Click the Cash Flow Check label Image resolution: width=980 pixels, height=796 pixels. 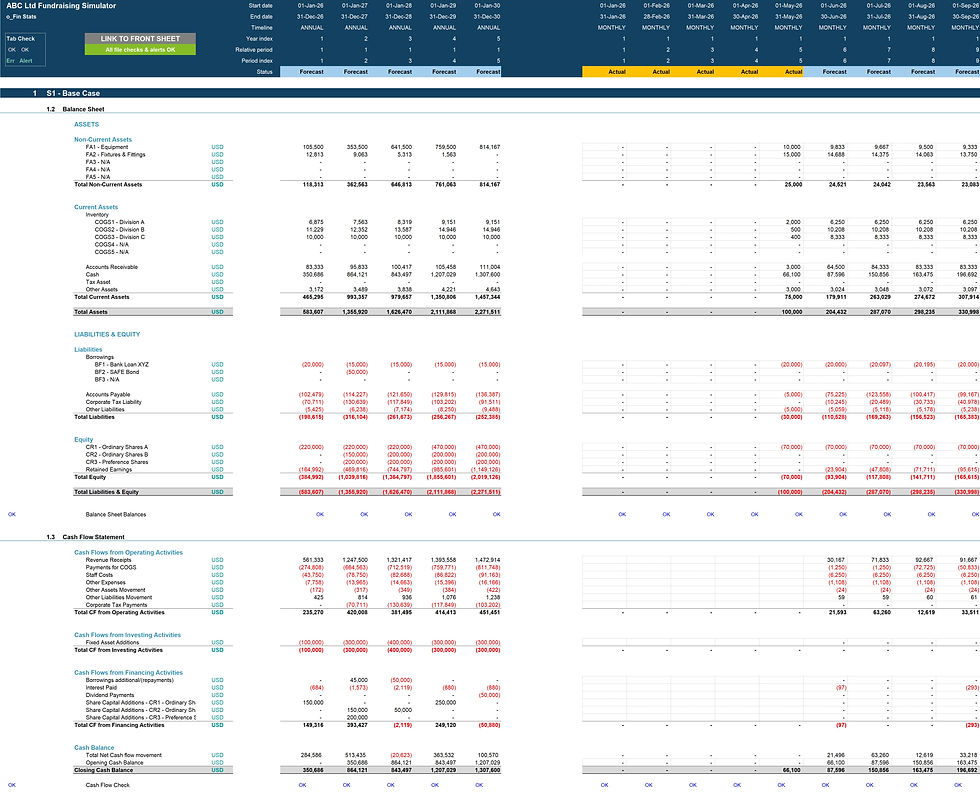click(x=108, y=785)
